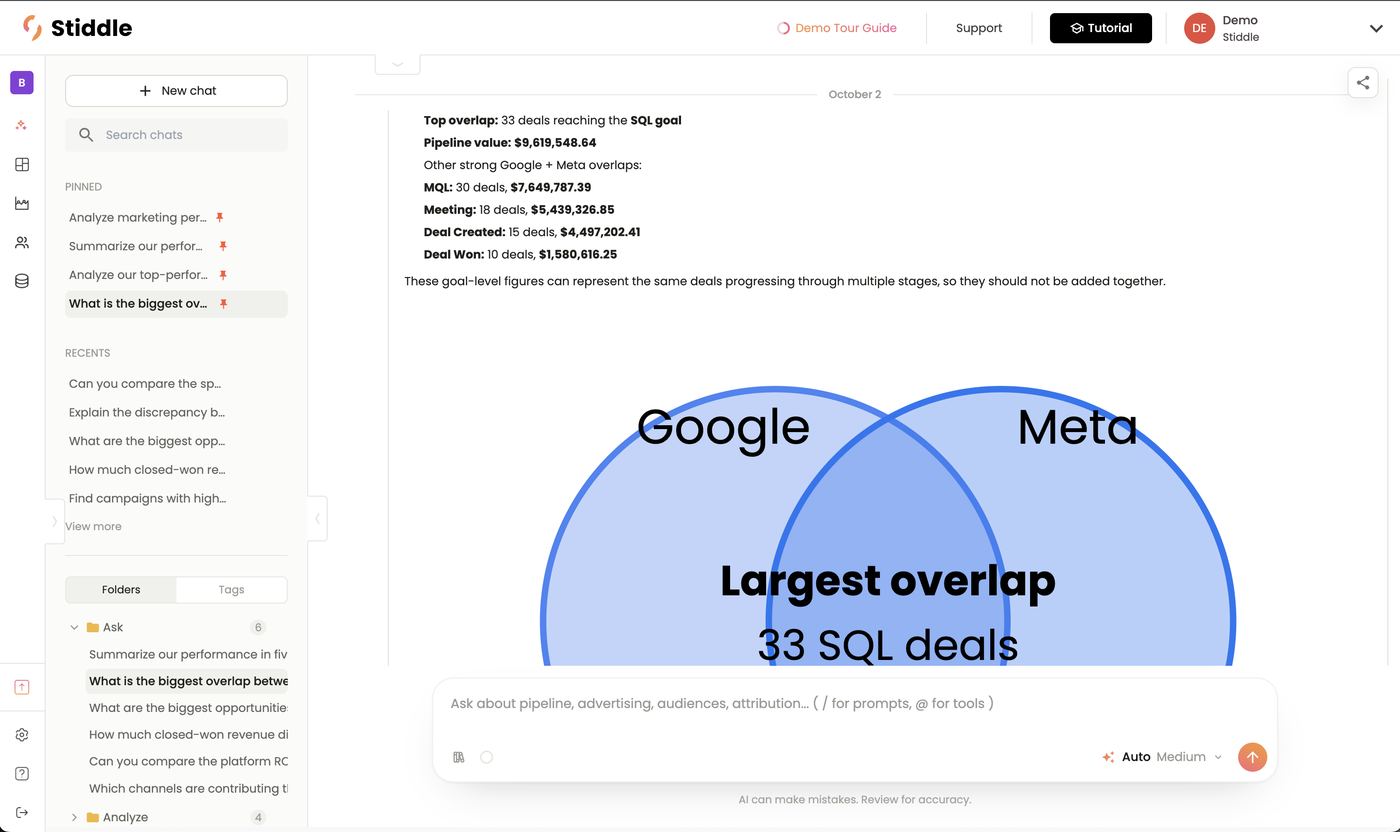Switch to the Tags tab

click(x=231, y=590)
